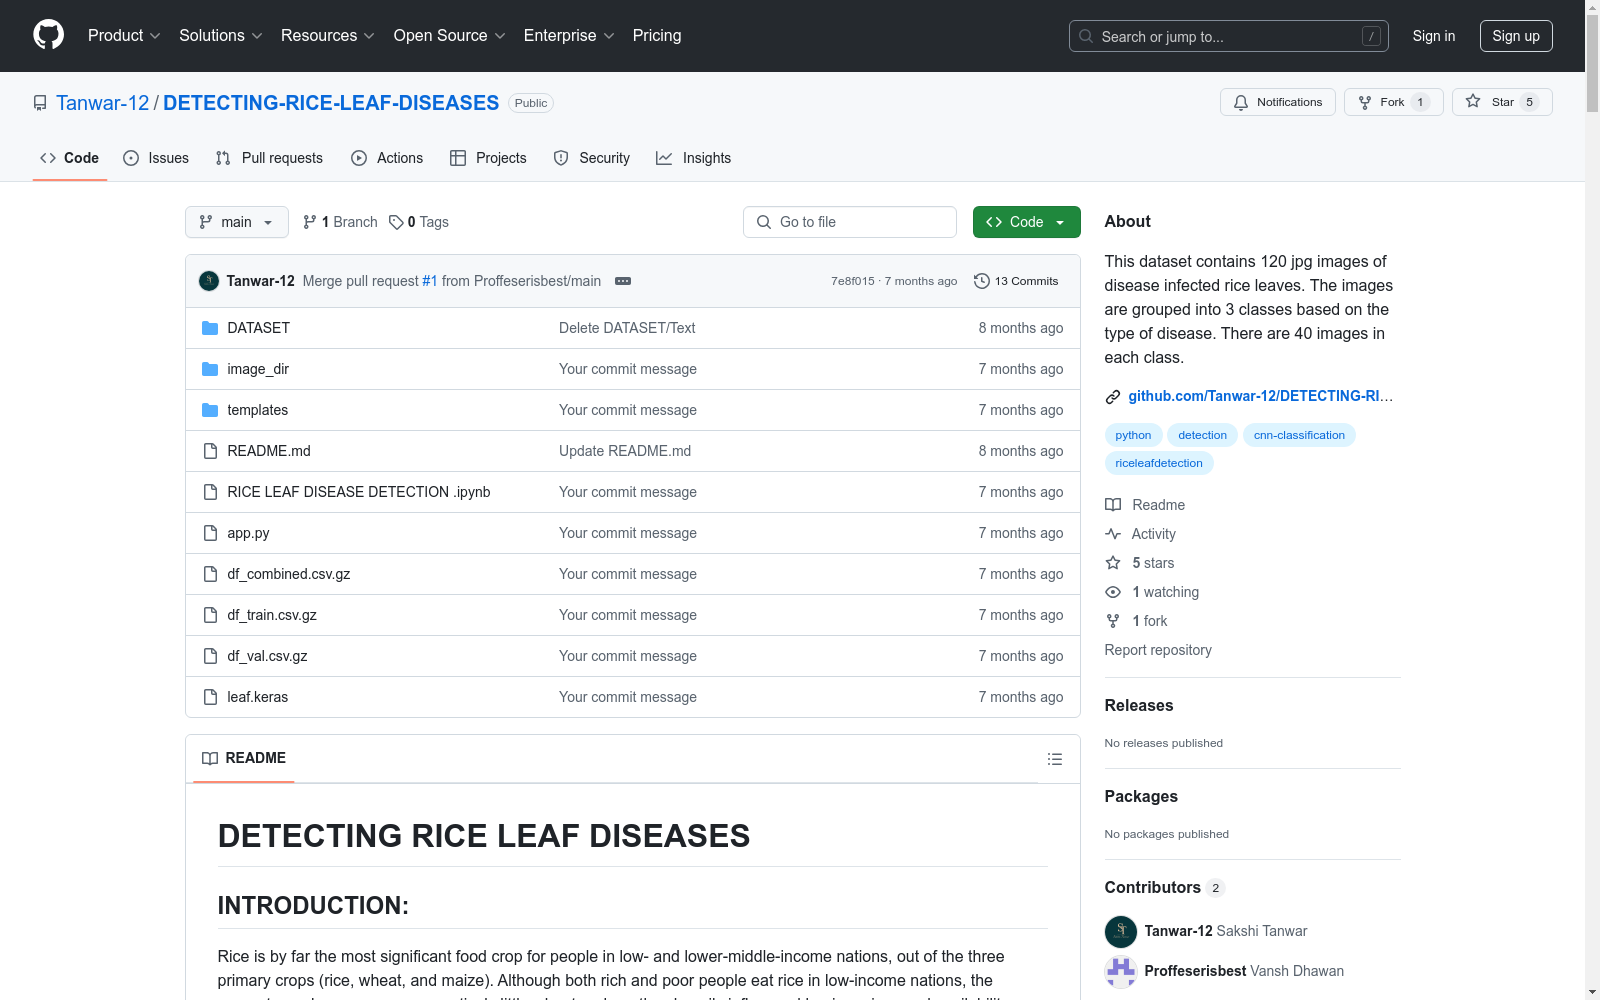Select the Code repository tab
This screenshot has width=1600, height=1000.
click(x=70, y=158)
